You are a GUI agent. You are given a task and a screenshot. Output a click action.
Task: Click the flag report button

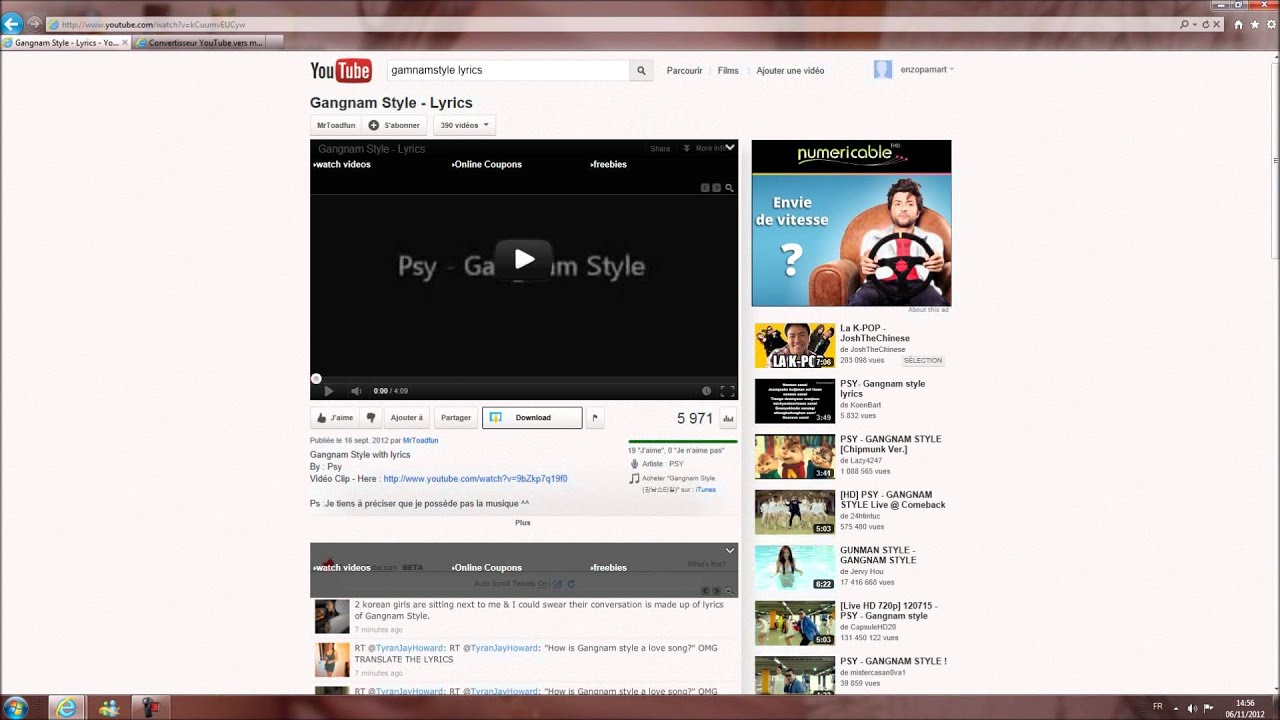(x=594, y=418)
